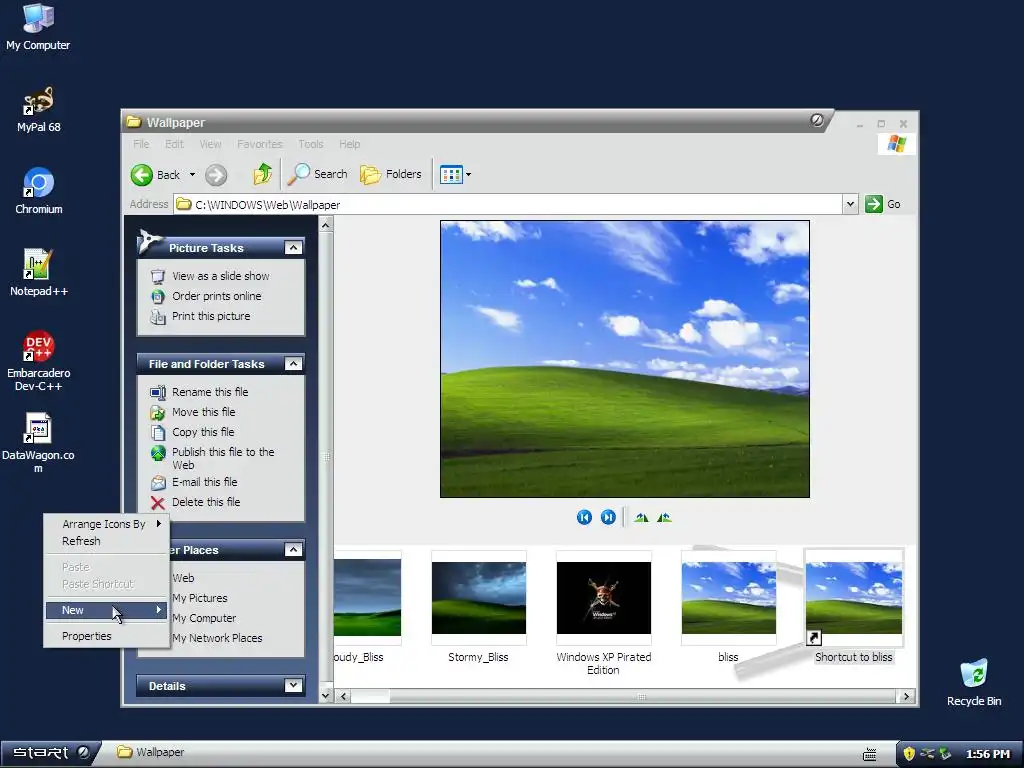Click task pane scroll down arrow

[326, 696]
